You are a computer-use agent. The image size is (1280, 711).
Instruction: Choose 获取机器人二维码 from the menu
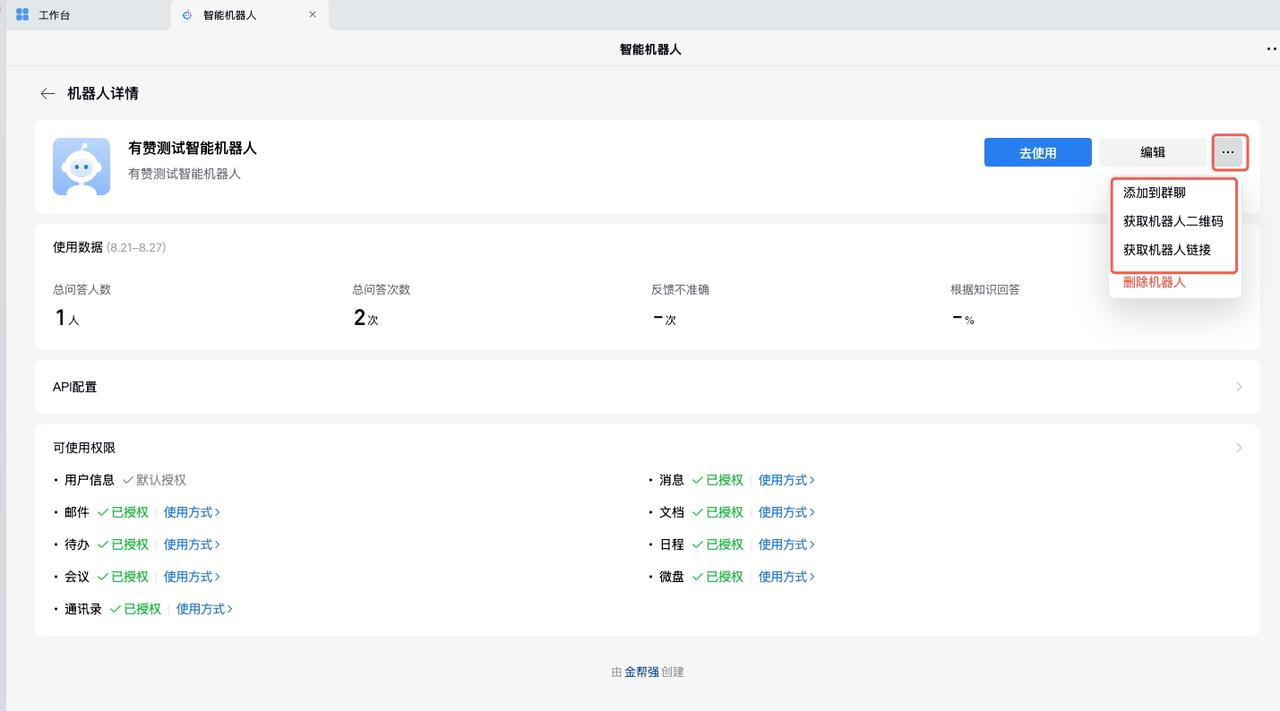1175,221
